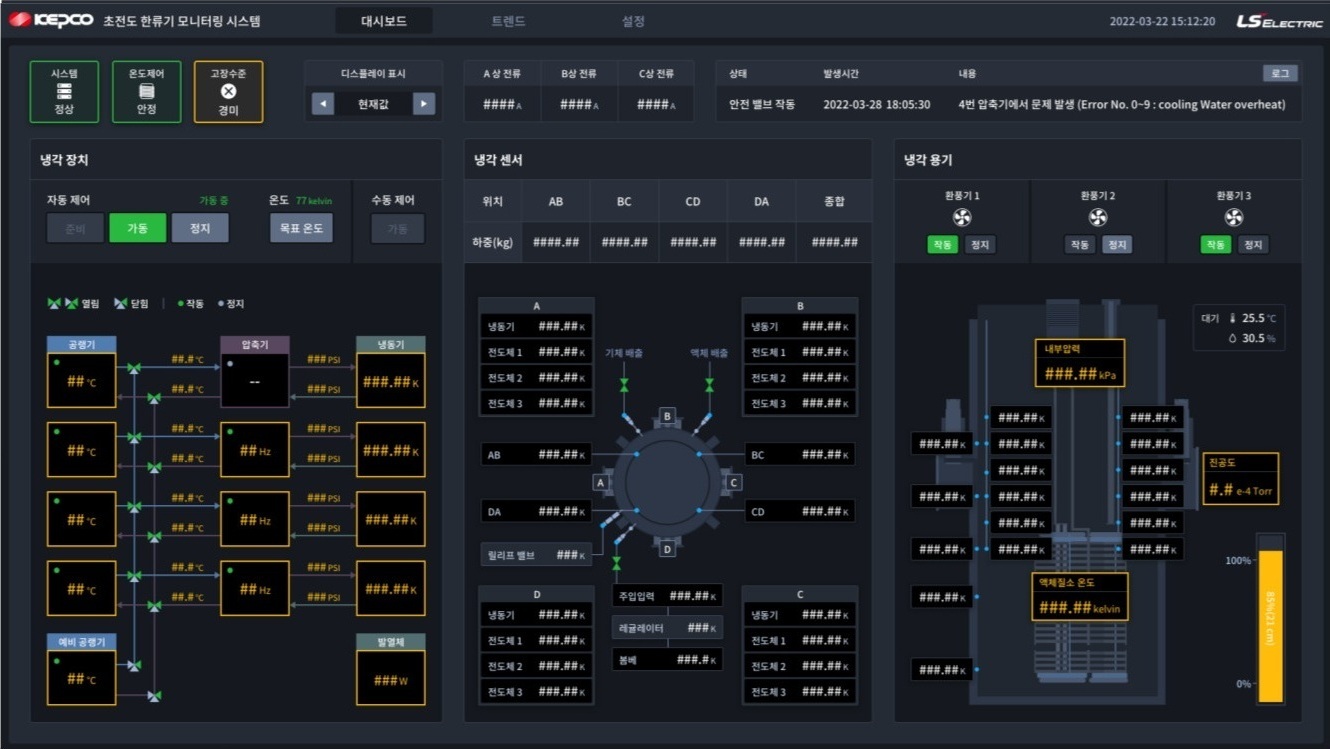Click the 온도제어 안정 status icon
Image resolution: width=1330 pixels, height=749 pixels.
(x=147, y=92)
